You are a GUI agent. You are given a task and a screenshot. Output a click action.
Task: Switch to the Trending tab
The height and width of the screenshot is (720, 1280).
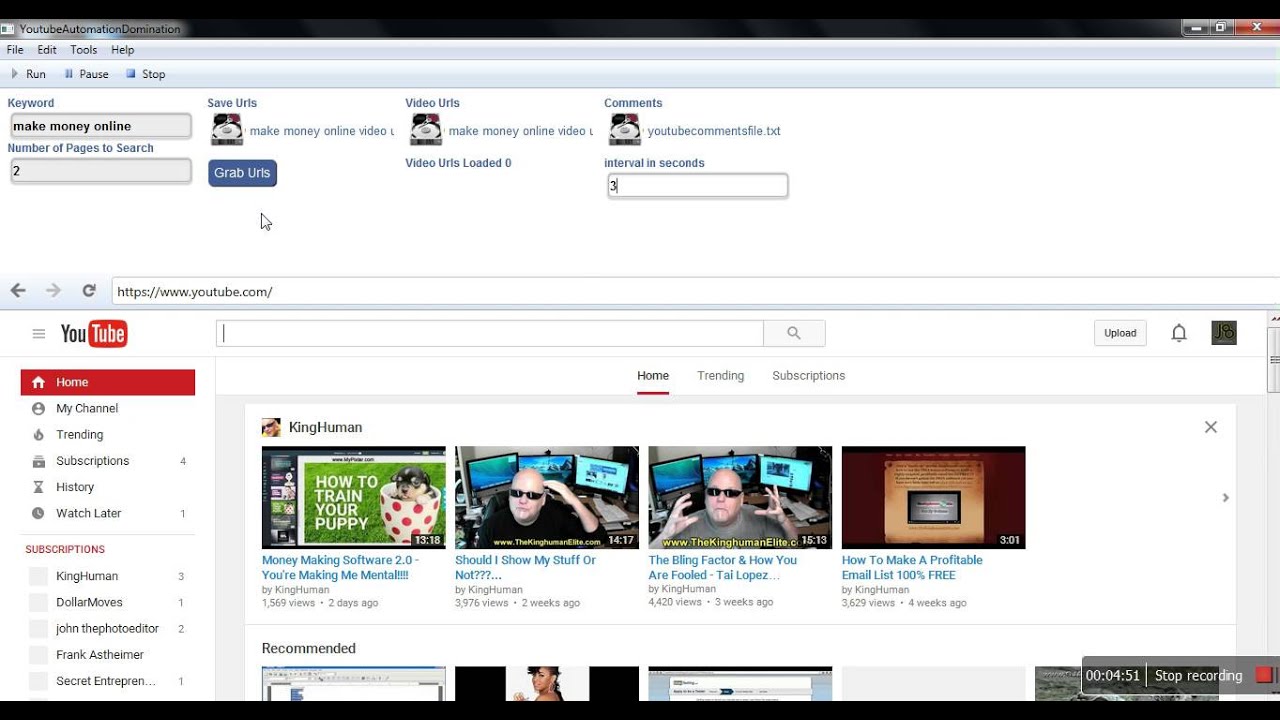point(721,376)
